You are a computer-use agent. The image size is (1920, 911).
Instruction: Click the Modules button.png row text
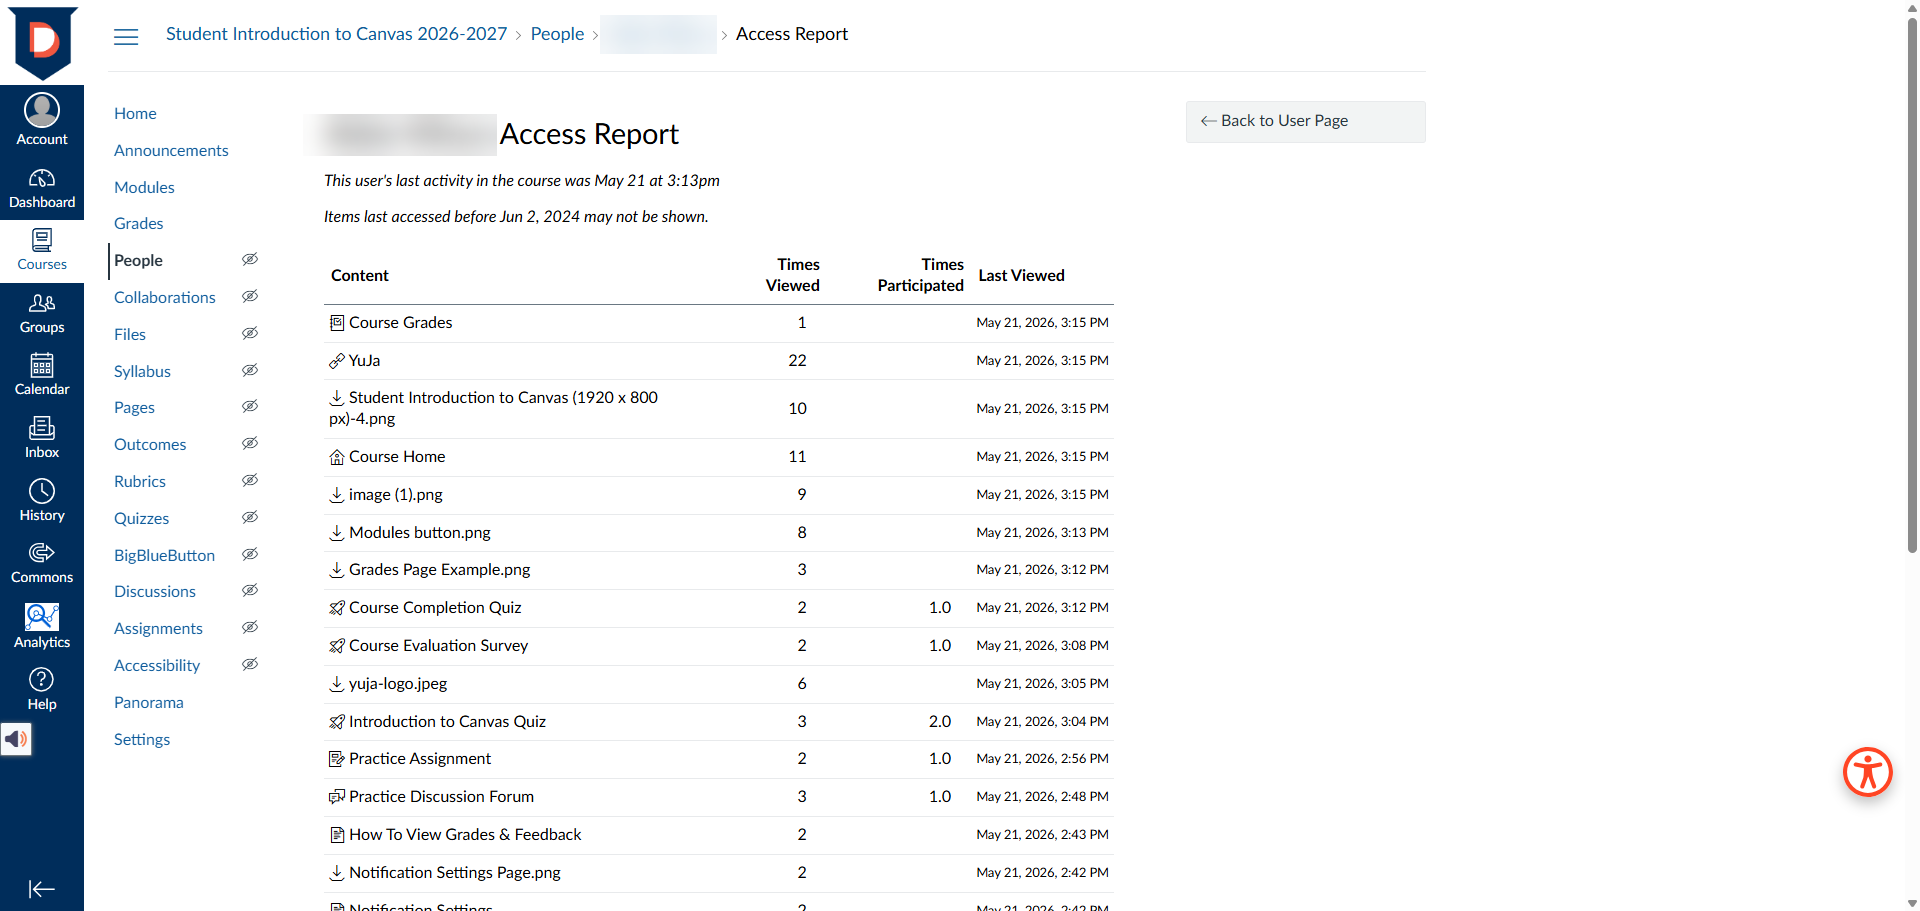click(420, 532)
